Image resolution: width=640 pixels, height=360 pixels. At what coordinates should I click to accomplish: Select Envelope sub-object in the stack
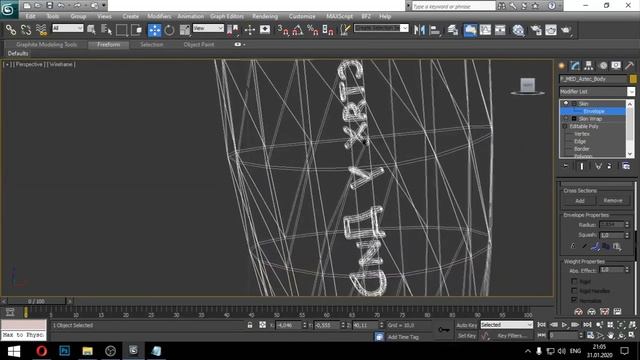point(593,111)
